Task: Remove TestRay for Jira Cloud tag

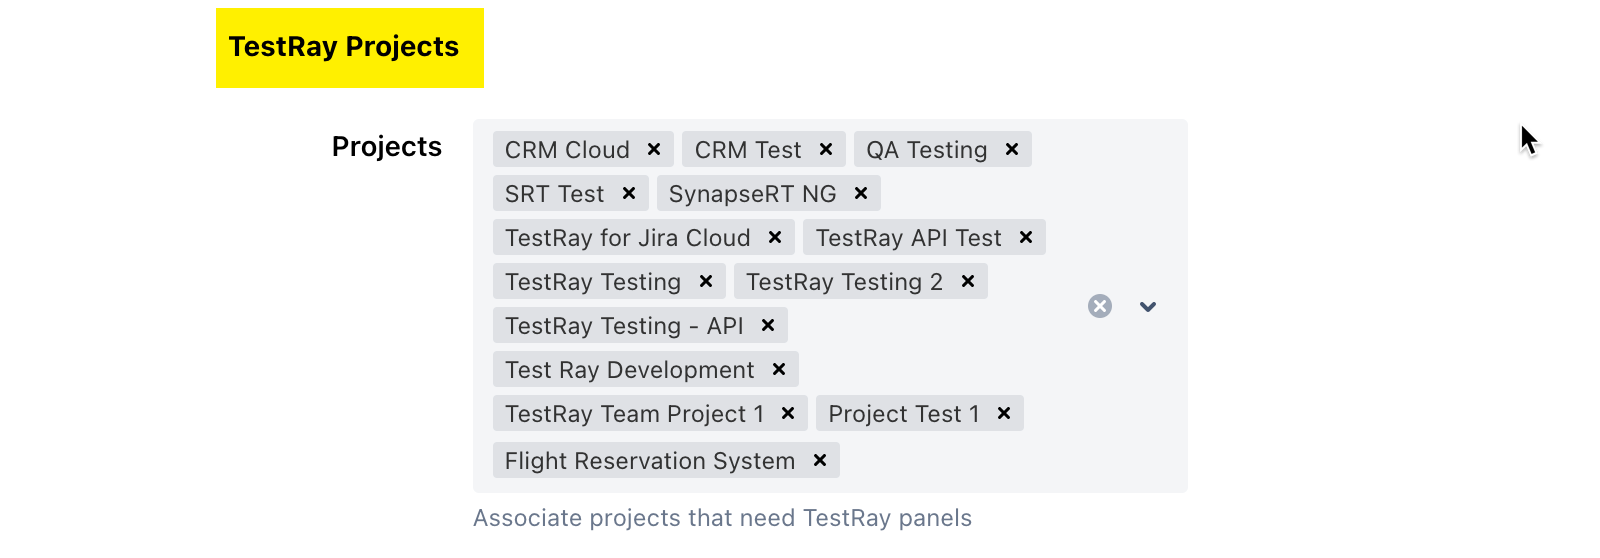Action: [775, 237]
